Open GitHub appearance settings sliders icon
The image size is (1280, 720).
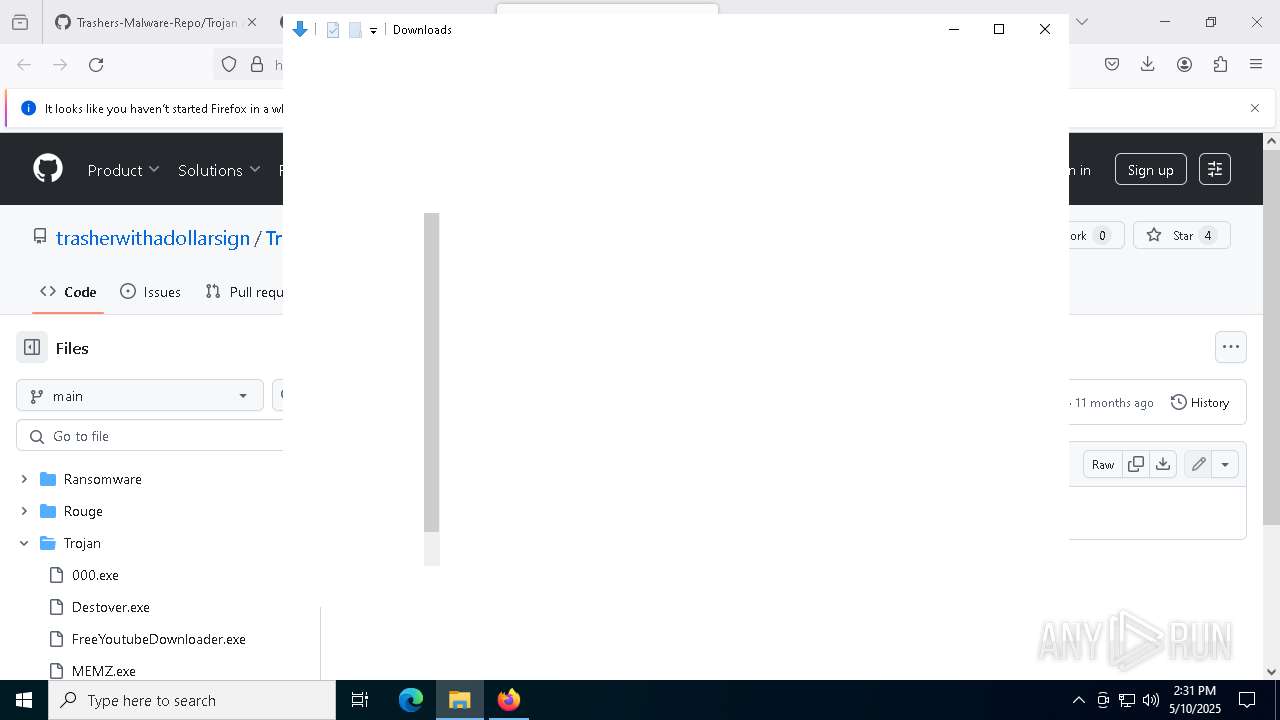click(x=1215, y=169)
